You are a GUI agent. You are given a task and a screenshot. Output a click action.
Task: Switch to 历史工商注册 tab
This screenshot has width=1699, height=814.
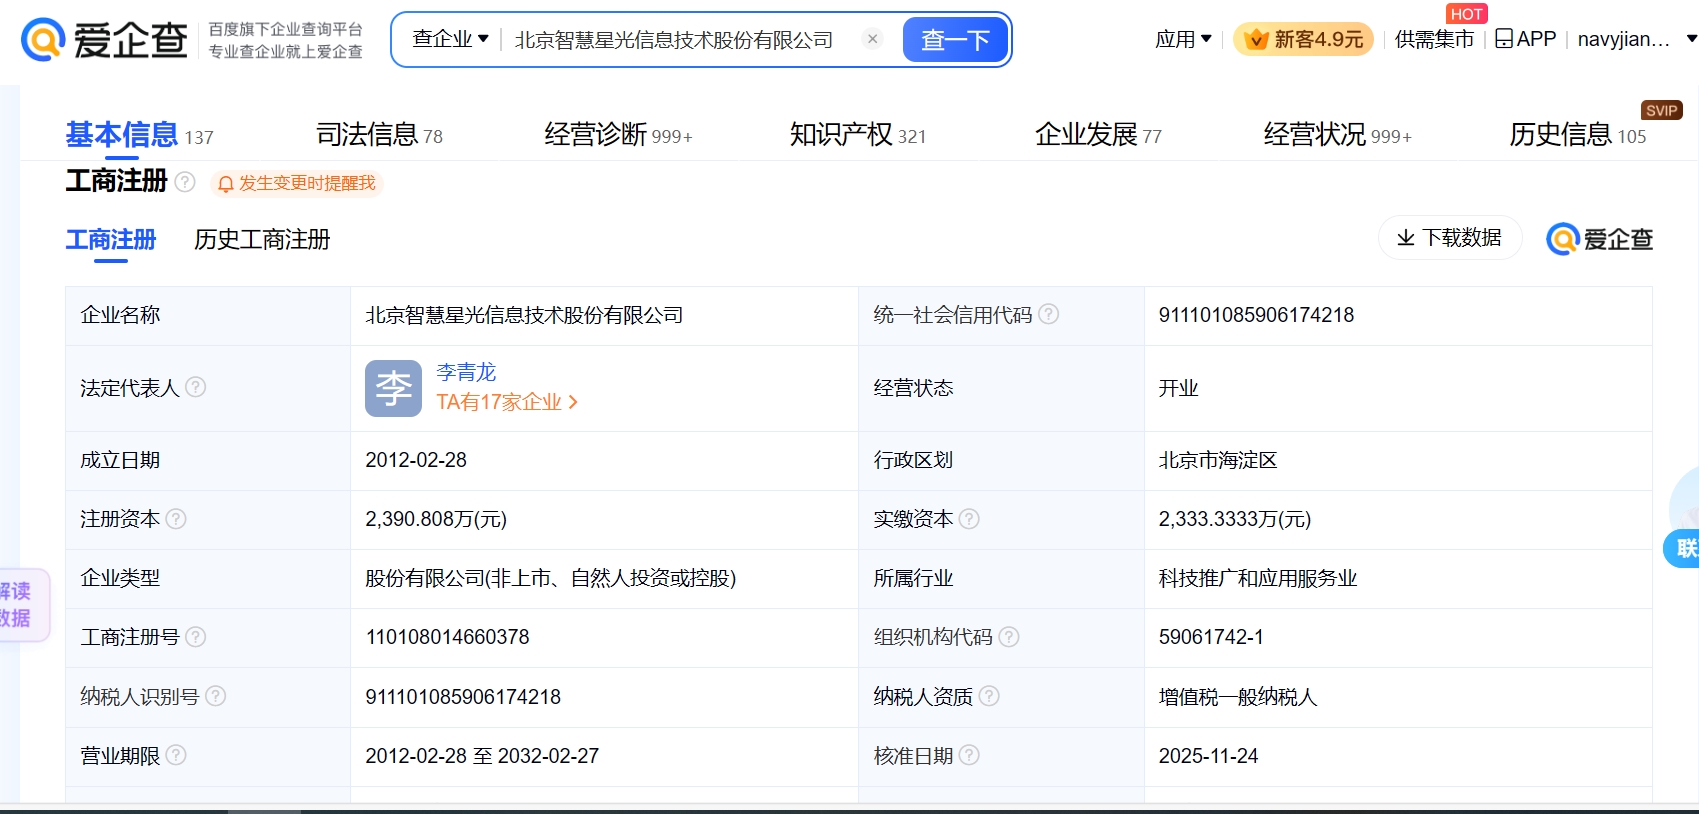262,240
